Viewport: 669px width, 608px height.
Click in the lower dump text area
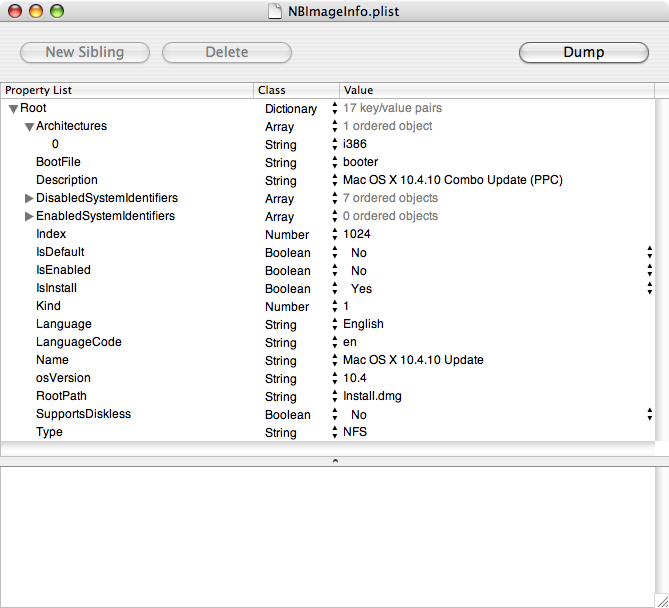pyautogui.click(x=328, y=536)
